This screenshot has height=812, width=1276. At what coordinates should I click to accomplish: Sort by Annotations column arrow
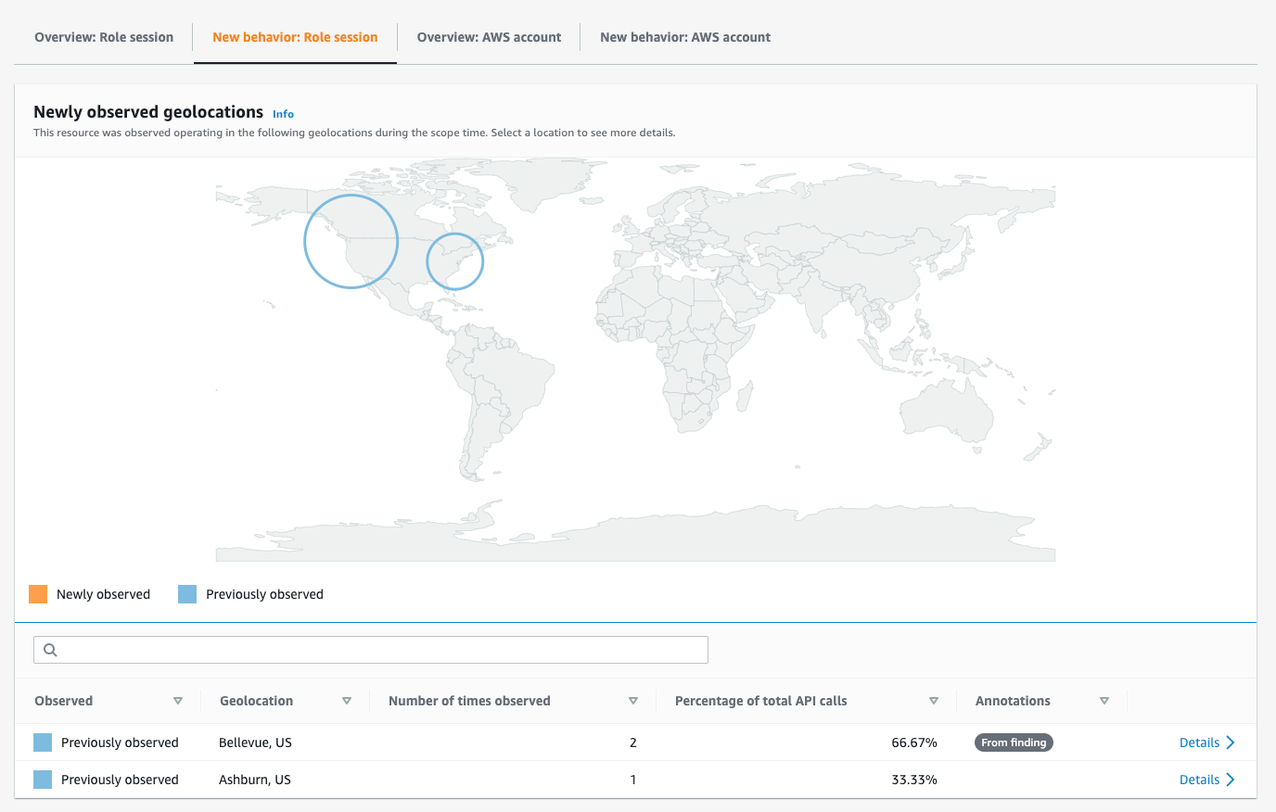pyautogui.click(x=1104, y=701)
